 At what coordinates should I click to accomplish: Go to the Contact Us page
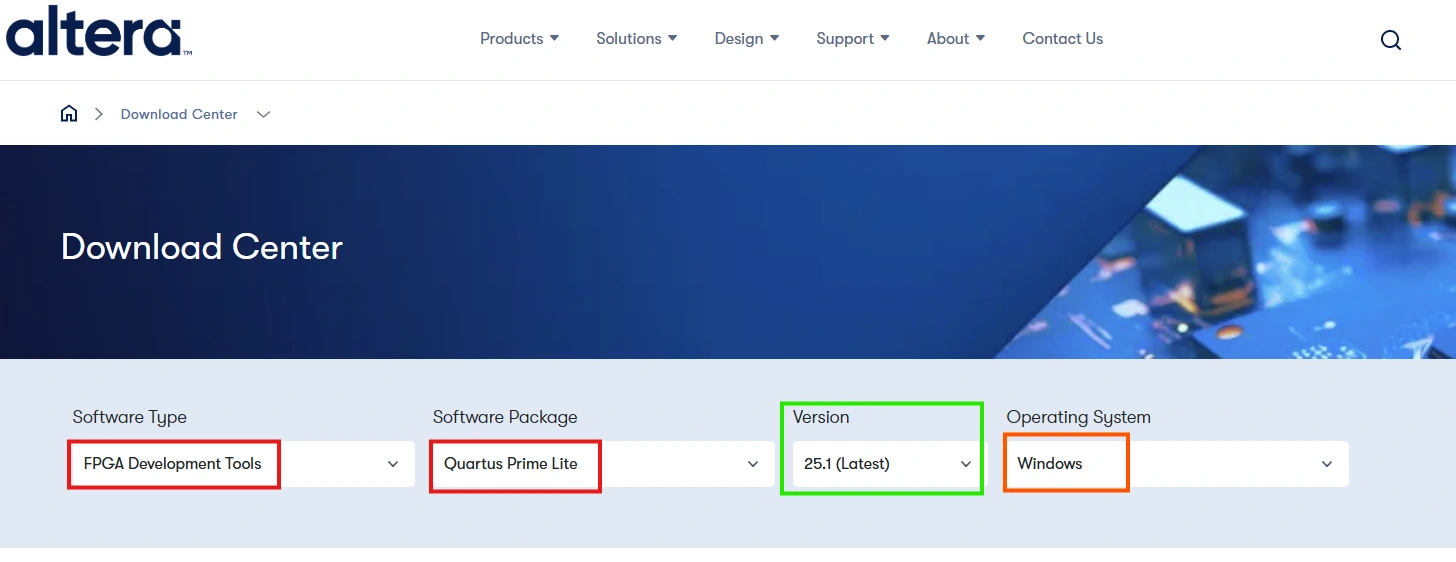pyautogui.click(x=1062, y=39)
